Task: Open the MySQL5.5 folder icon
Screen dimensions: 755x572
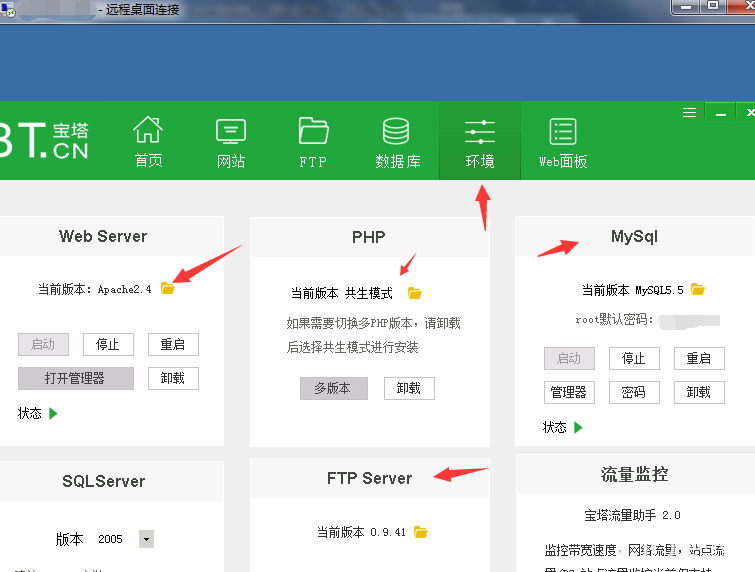Action: [x=698, y=289]
